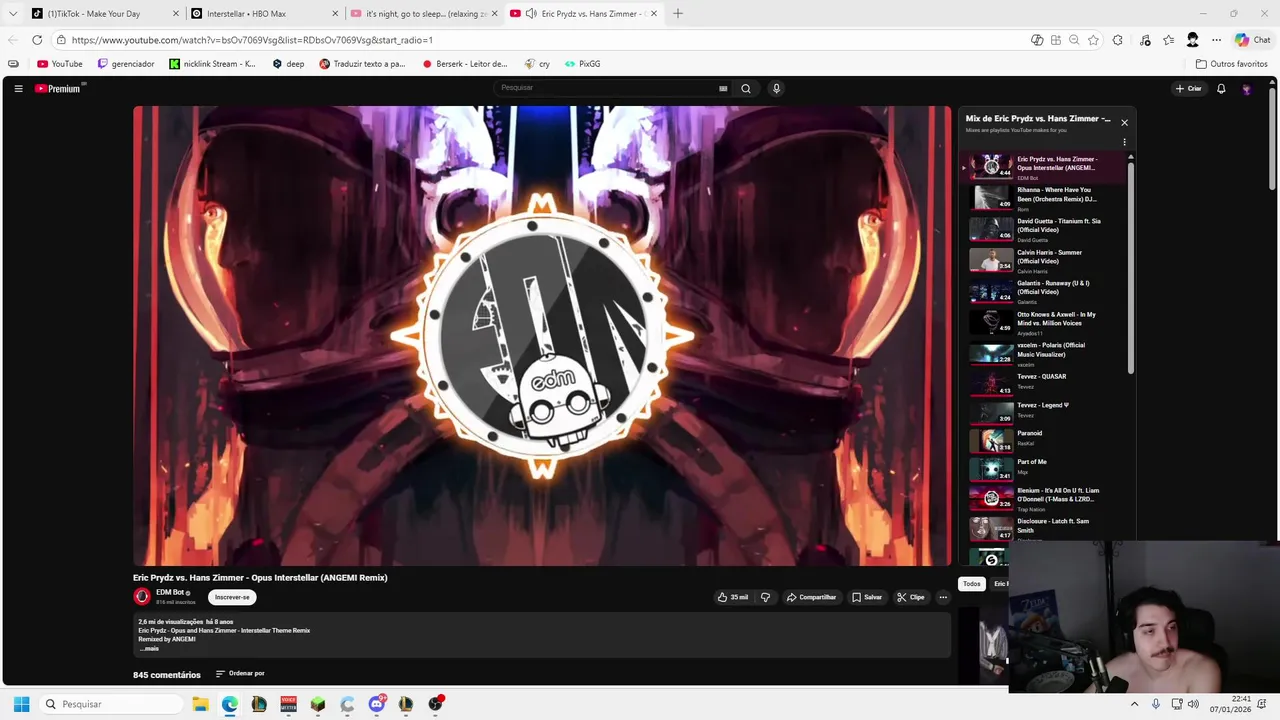Click the Windows taskbar Pesquisar search box

coord(110,704)
